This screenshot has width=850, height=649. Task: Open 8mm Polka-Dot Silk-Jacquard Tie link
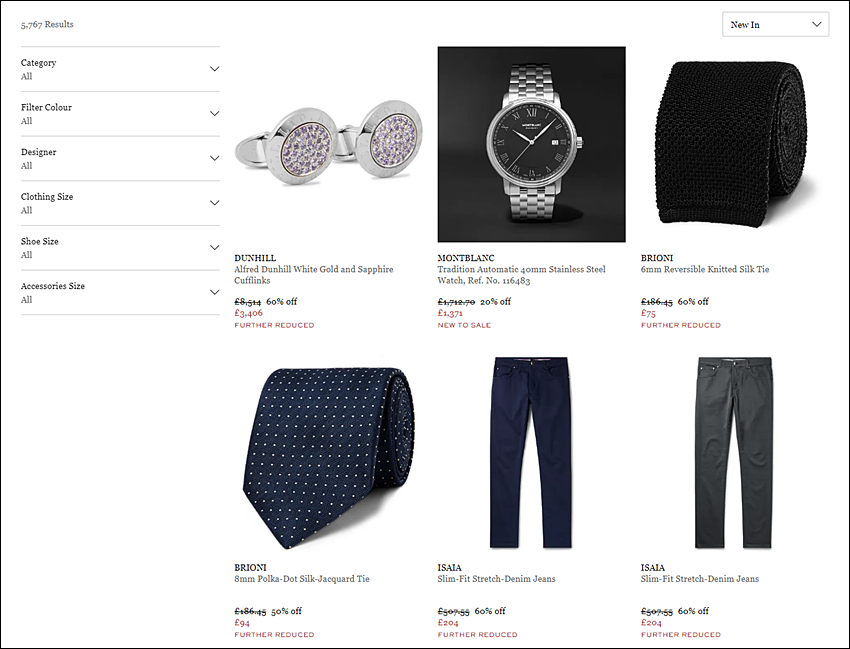[x=302, y=579]
